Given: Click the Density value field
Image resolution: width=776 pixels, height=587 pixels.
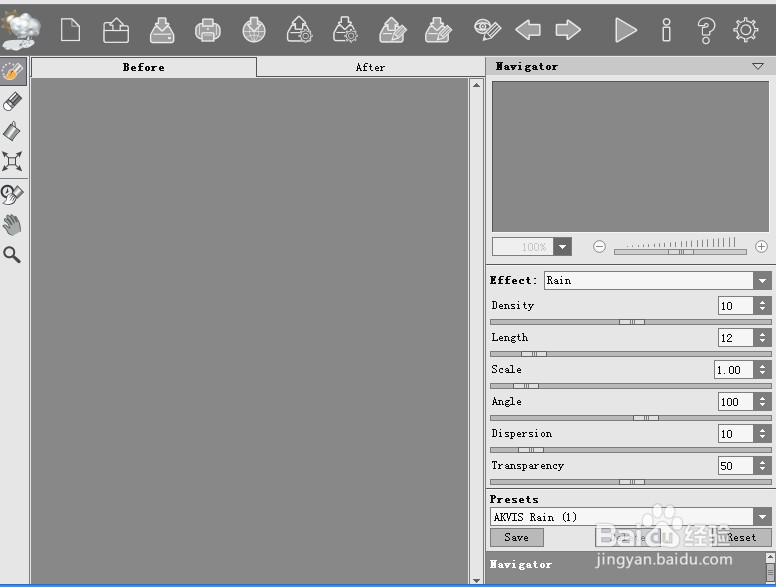Looking at the screenshot, I should [735, 306].
